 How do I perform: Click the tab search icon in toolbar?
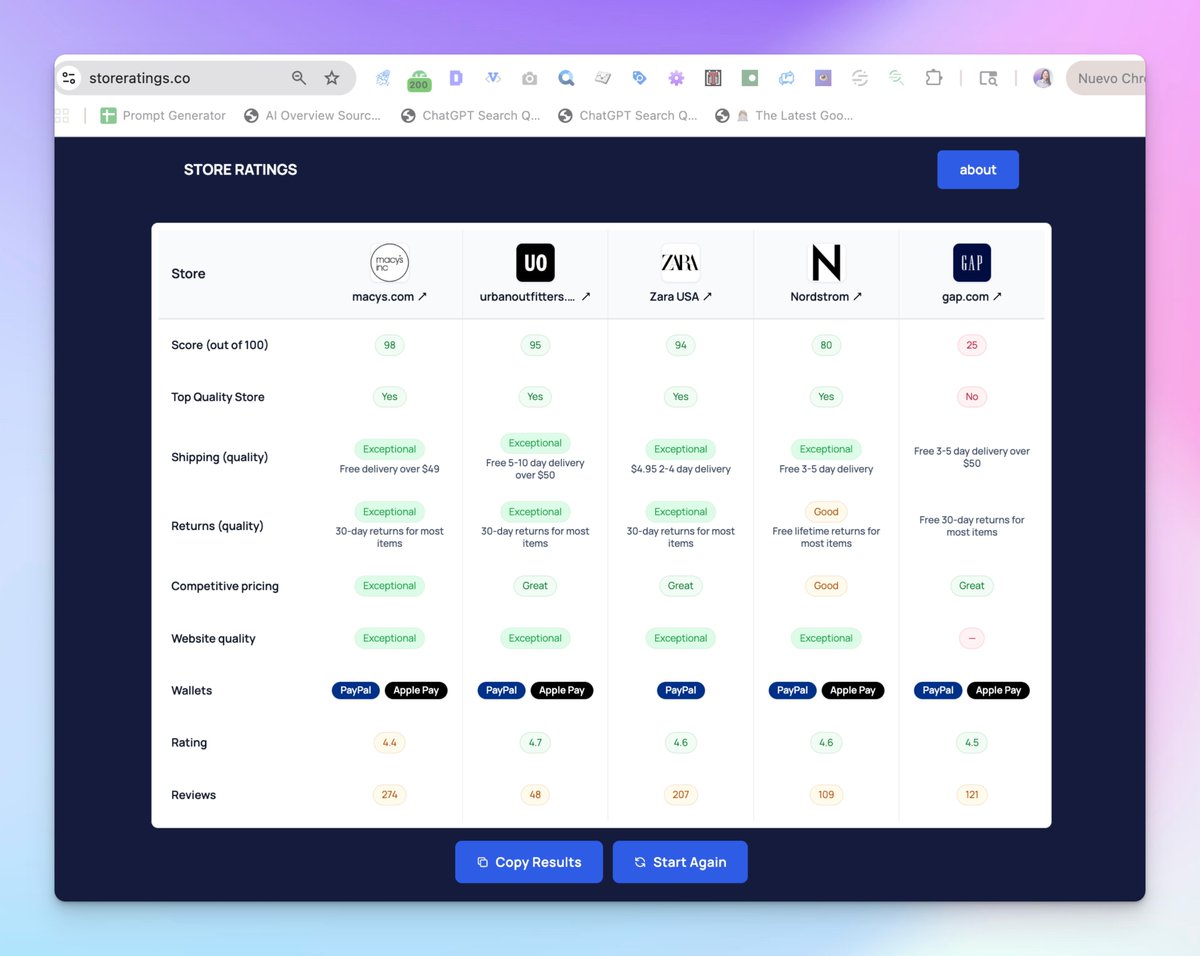pos(988,78)
